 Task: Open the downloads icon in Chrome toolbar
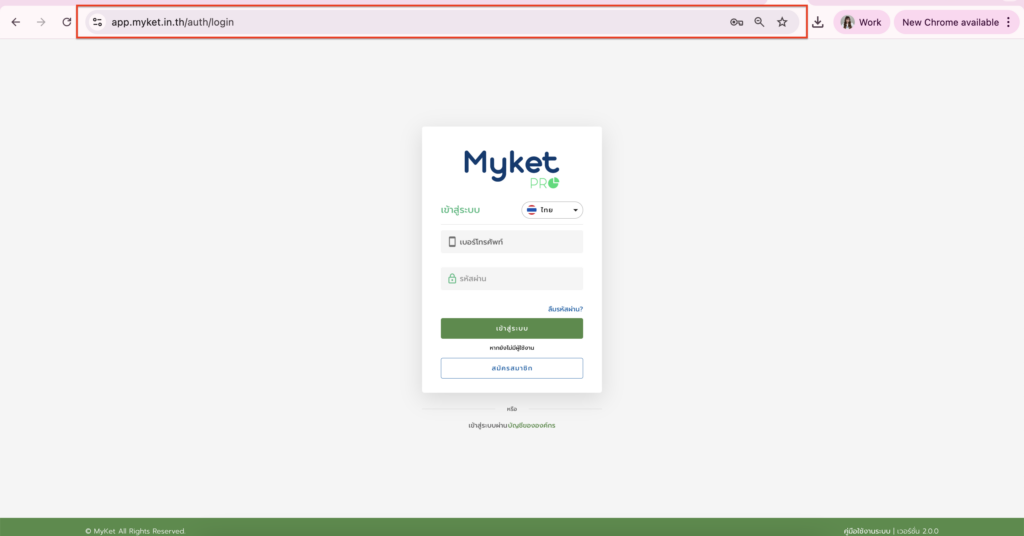818,22
